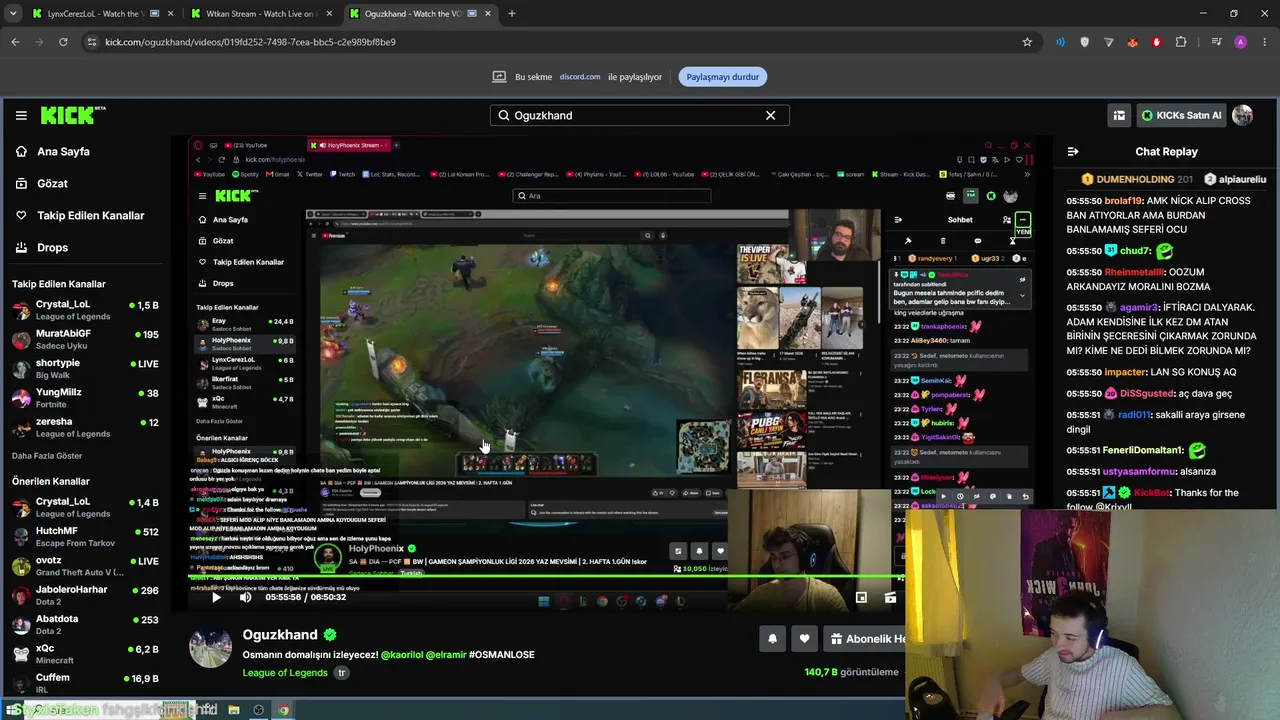Open zeresha followed channel
Viewport: 1280px width, 720px height.
pos(85,427)
